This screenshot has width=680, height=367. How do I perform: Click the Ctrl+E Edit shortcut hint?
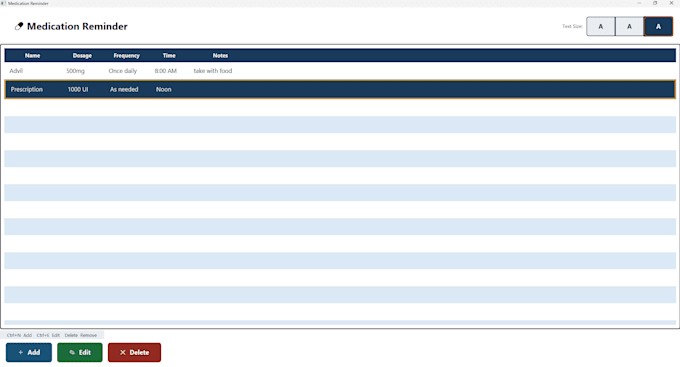(48, 335)
